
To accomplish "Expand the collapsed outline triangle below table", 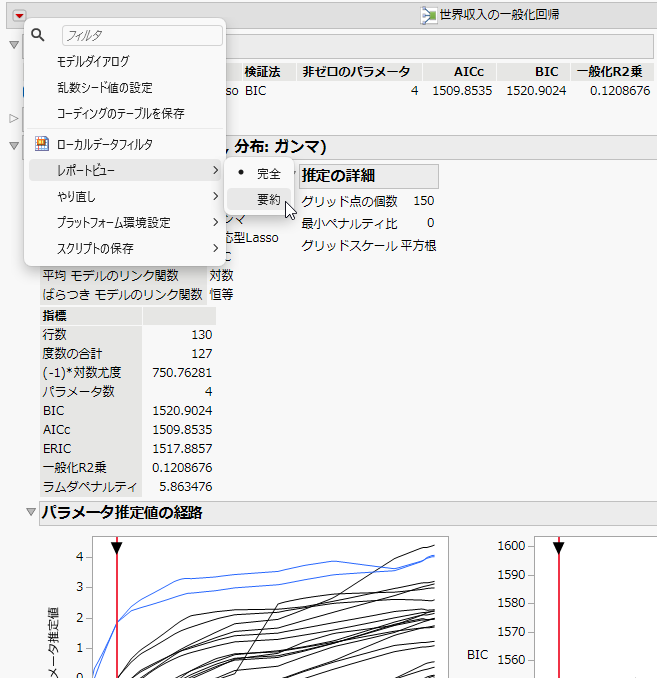I will pos(14,118).
